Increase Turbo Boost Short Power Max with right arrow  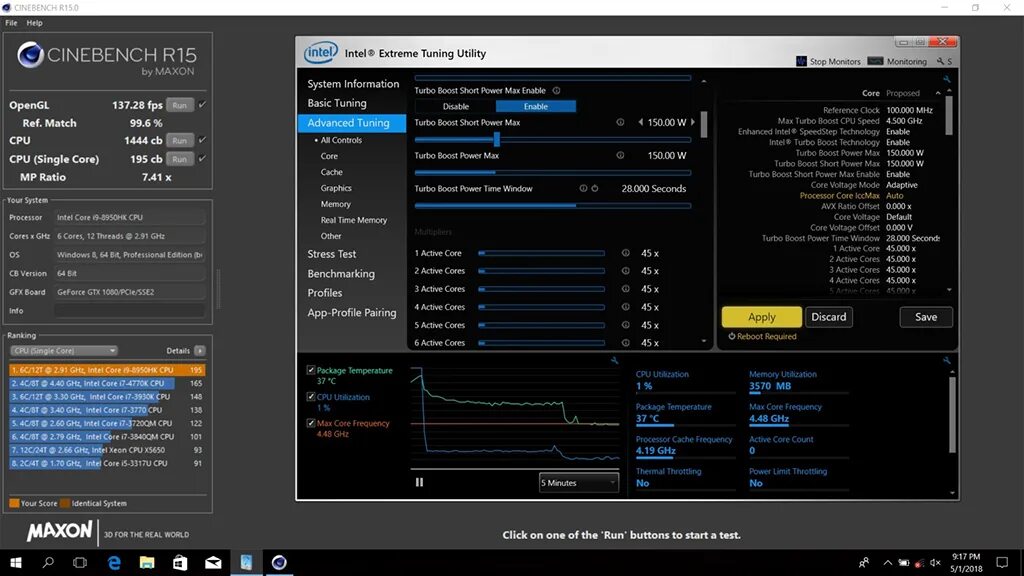693,122
